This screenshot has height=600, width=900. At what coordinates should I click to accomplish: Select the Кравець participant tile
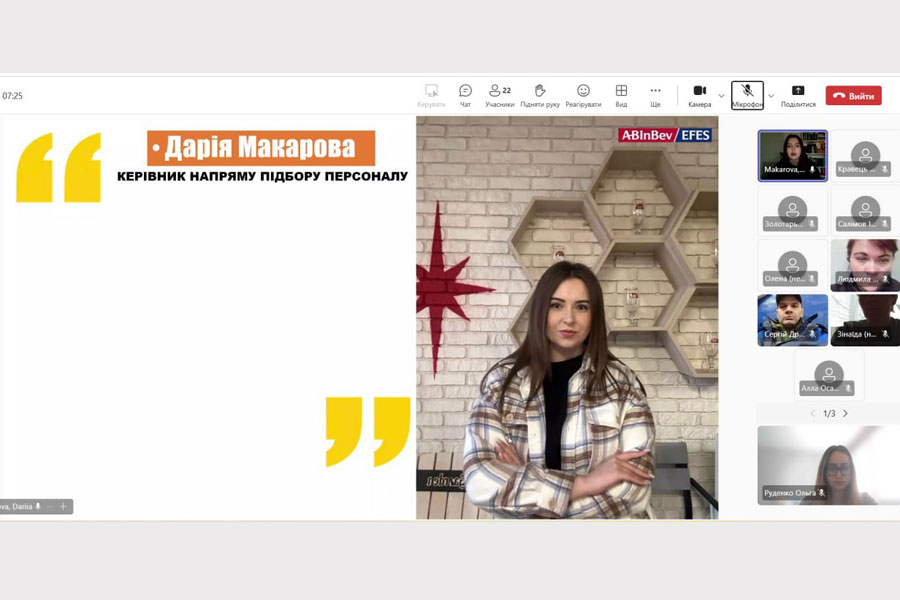point(865,156)
